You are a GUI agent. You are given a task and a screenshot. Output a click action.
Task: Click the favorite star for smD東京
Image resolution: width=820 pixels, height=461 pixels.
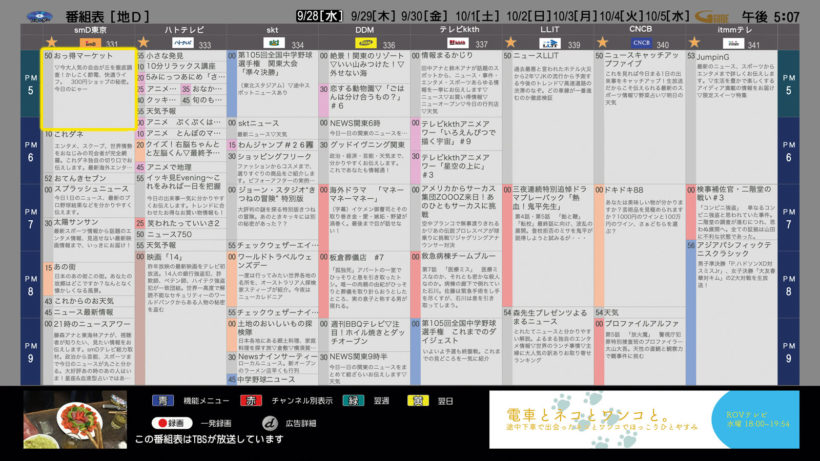coord(51,42)
